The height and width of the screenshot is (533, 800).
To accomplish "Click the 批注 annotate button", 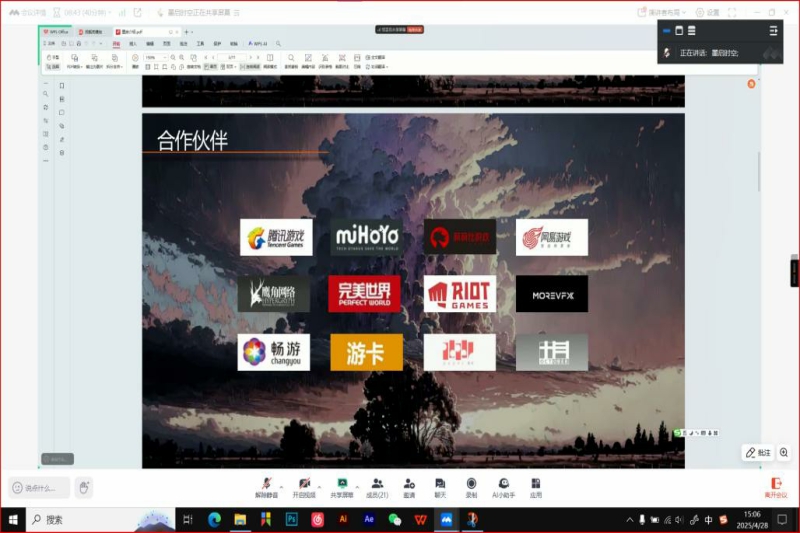I will click(758, 453).
